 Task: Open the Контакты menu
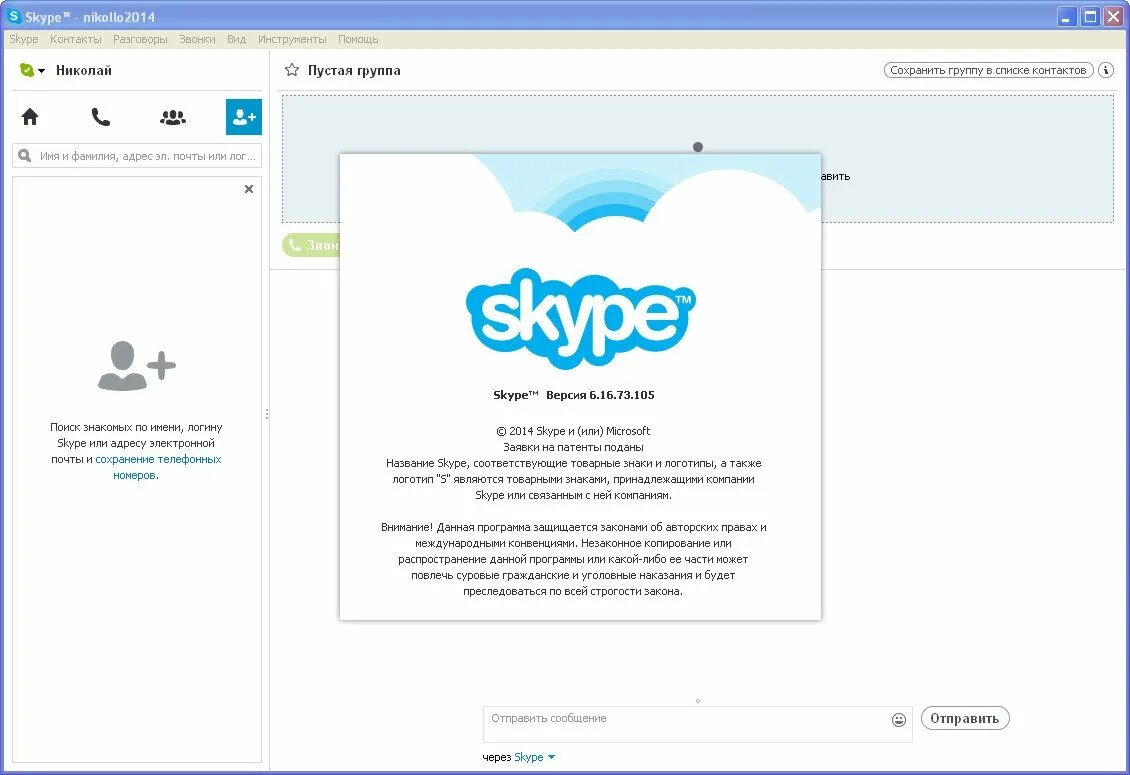[x=76, y=39]
